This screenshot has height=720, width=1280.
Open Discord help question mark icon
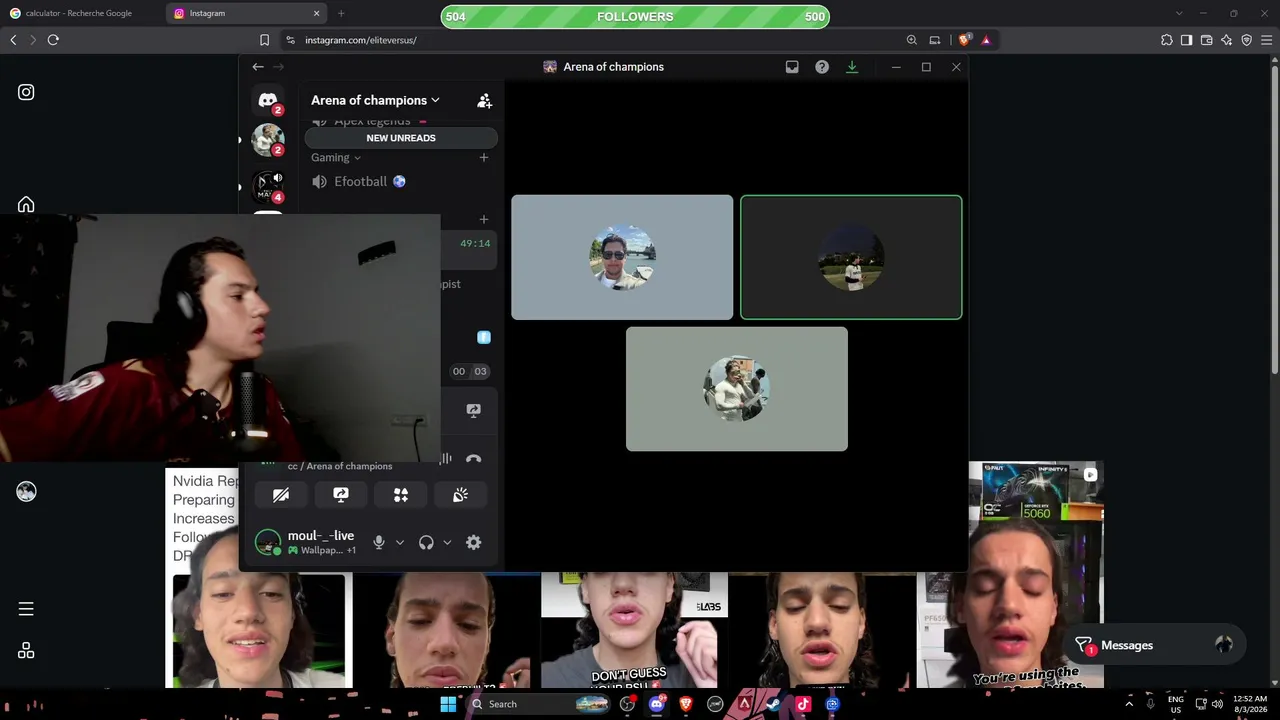click(822, 67)
